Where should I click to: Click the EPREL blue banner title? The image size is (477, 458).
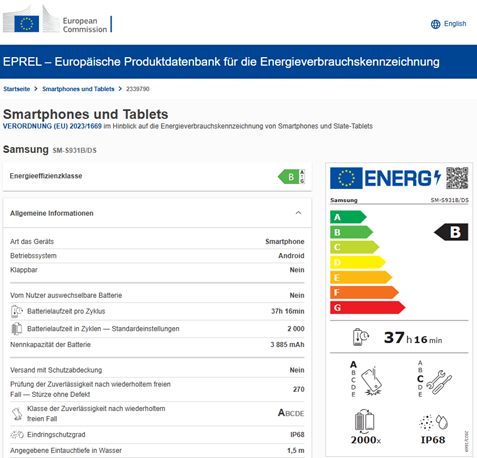[x=221, y=62]
